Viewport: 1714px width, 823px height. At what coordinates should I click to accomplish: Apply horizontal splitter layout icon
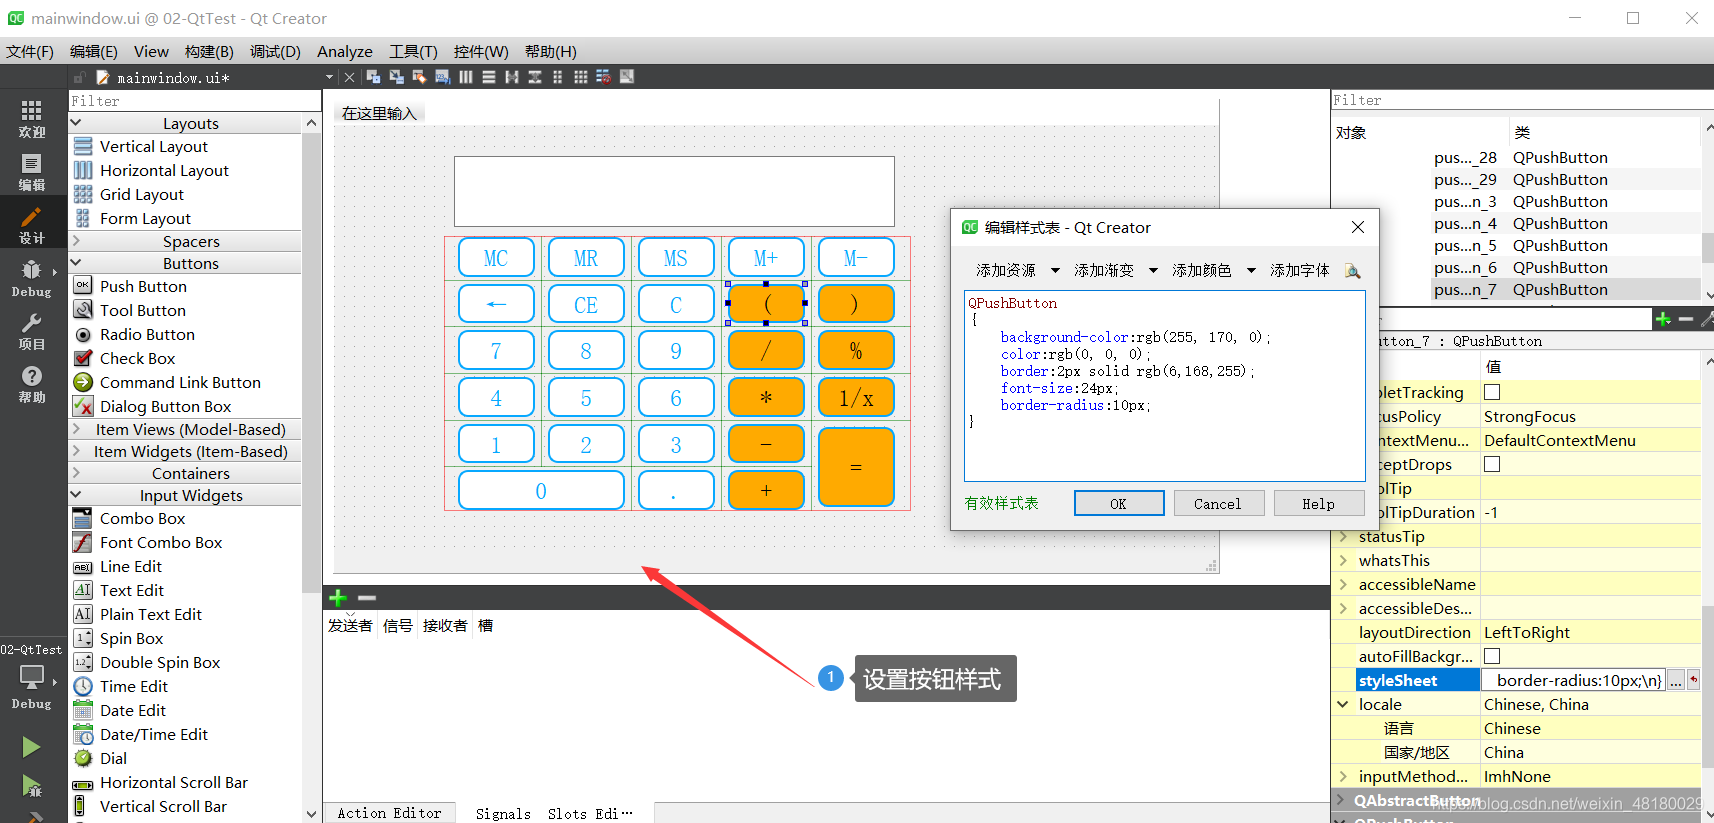pos(512,77)
